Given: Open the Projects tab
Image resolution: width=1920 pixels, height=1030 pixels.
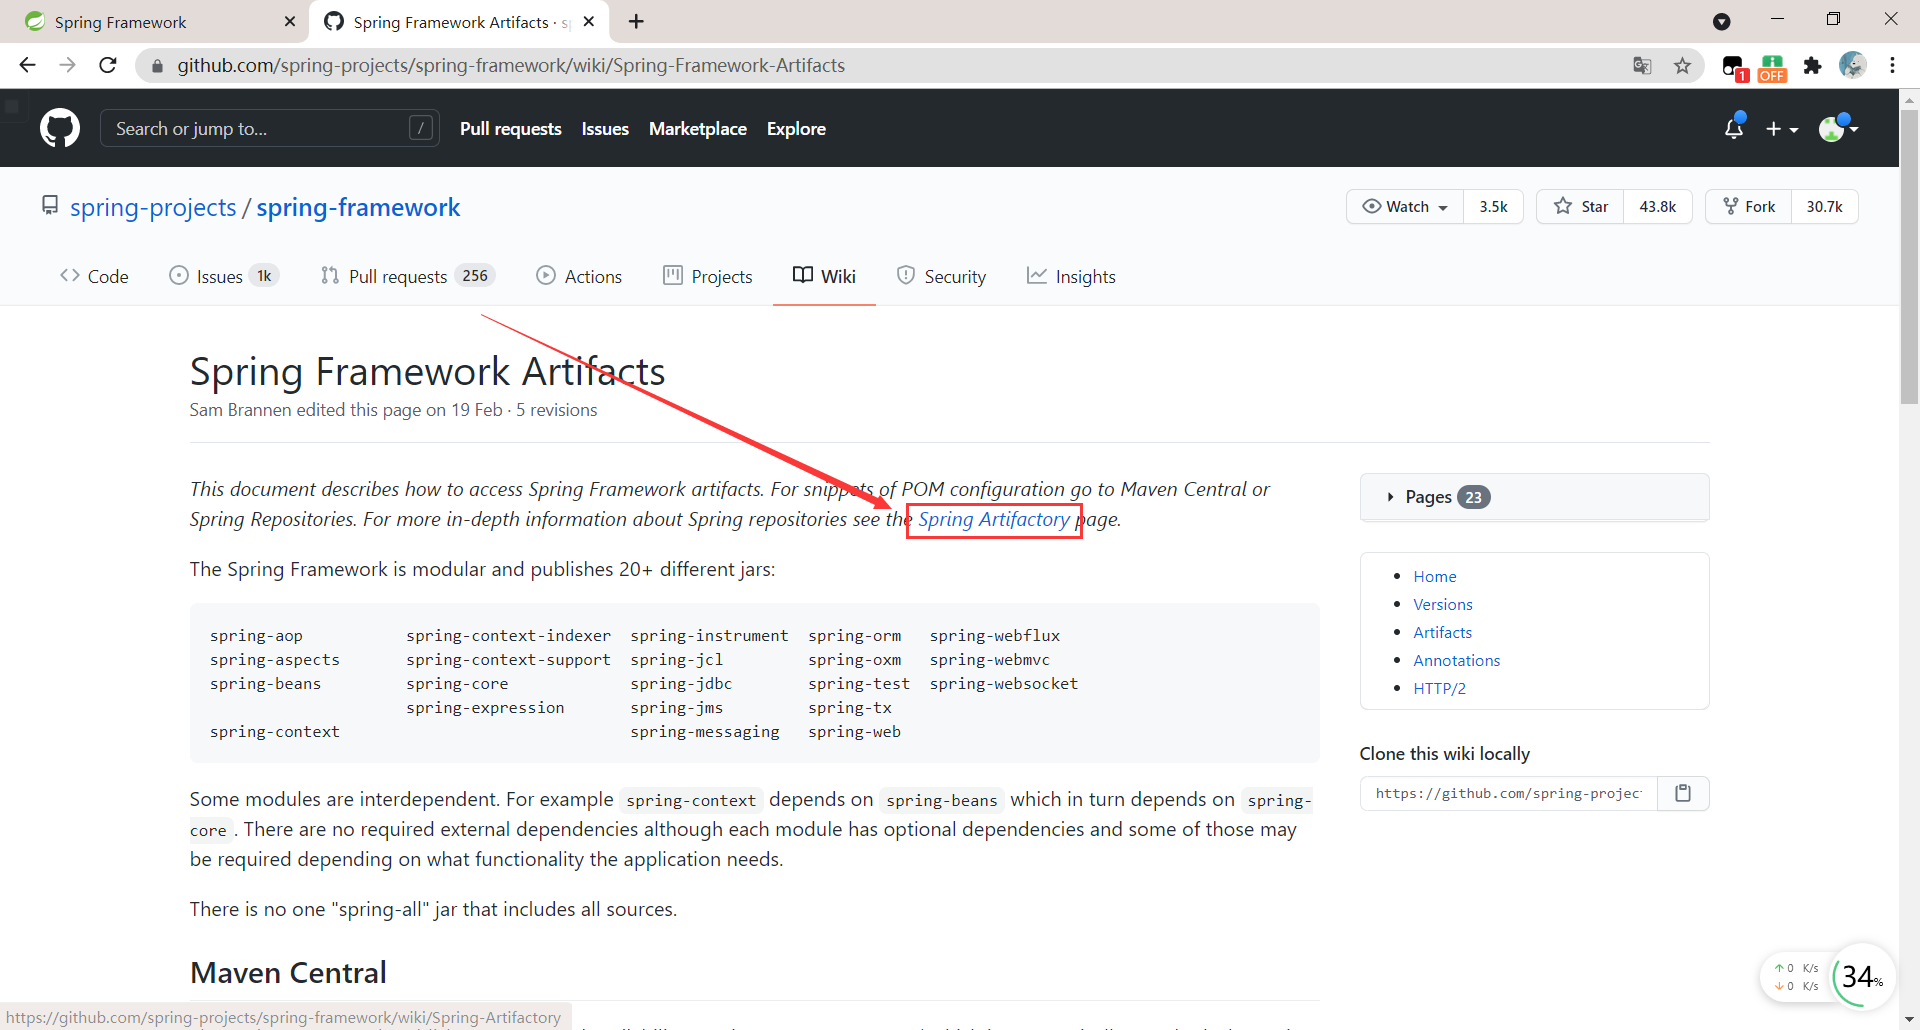Looking at the screenshot, I should pyautogui.click(x=707, y=276).
